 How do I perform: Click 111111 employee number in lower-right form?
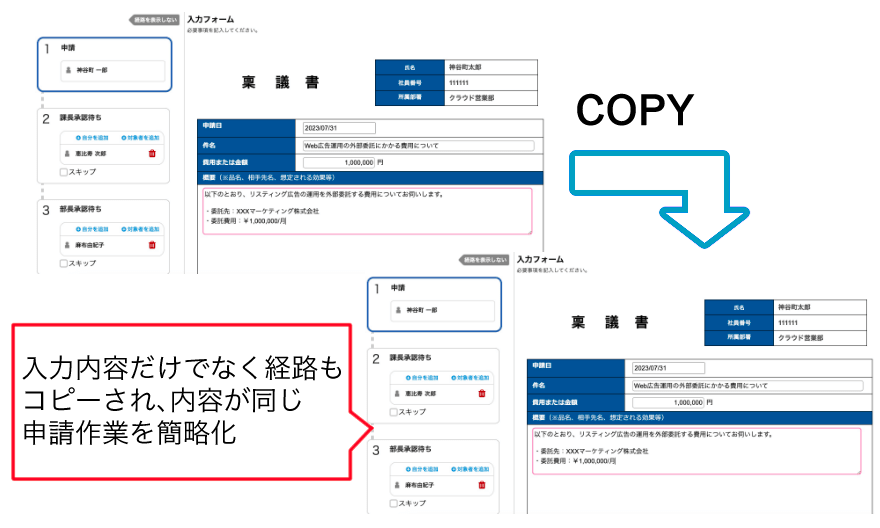pyautogui.click(x=821, y=323)
